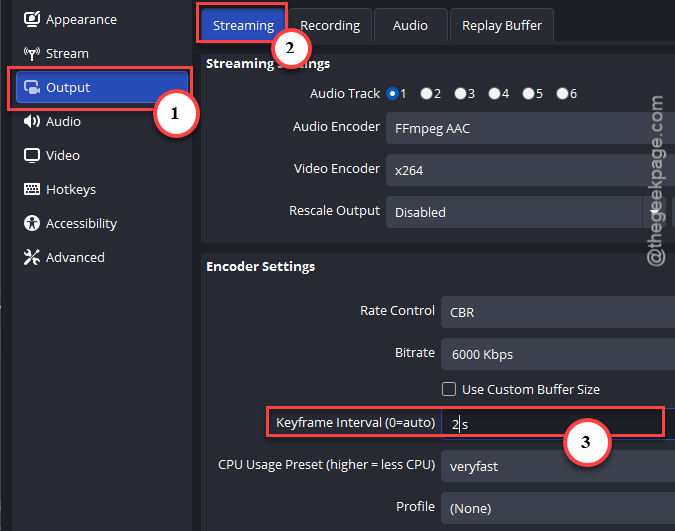Click the Advanced tools icon
This screenshot has height=531, width=675.
point(32,257)
